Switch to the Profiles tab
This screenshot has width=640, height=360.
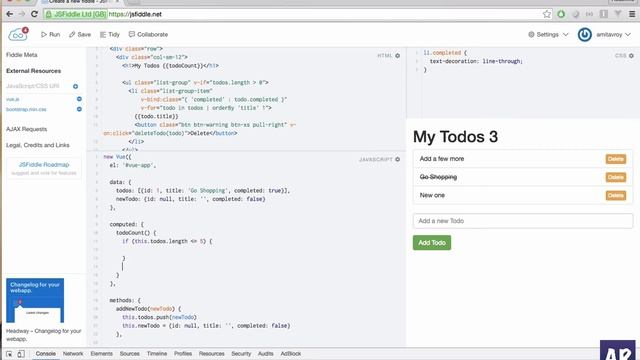(x=183, y=353)
